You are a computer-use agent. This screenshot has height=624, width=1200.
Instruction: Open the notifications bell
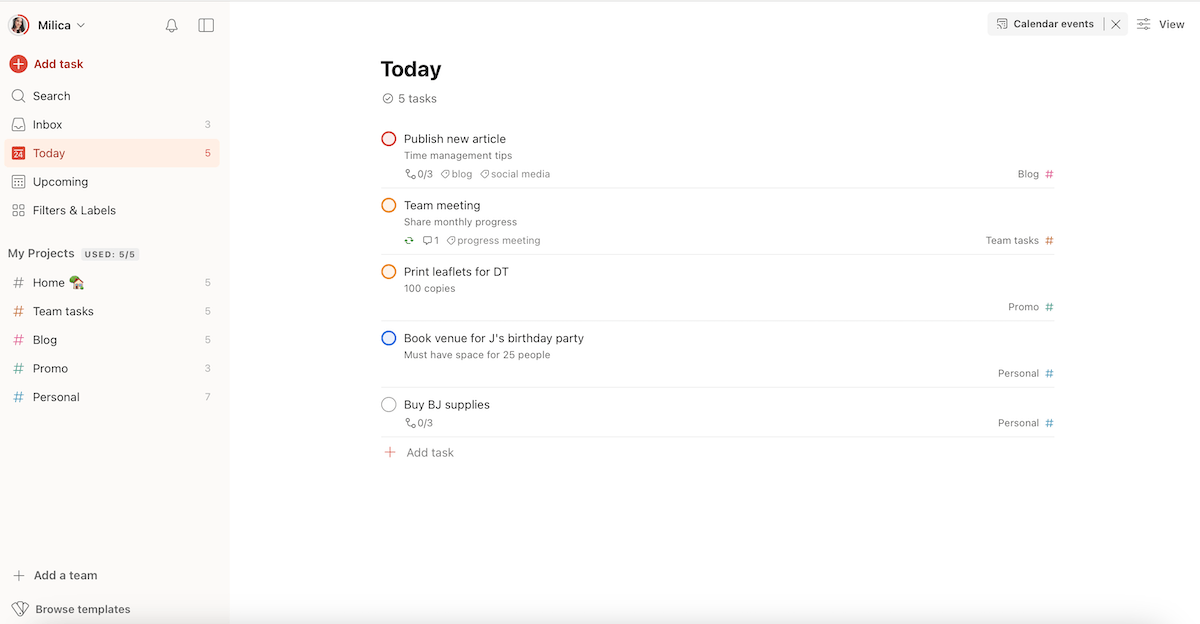click(x=171, y=25)
